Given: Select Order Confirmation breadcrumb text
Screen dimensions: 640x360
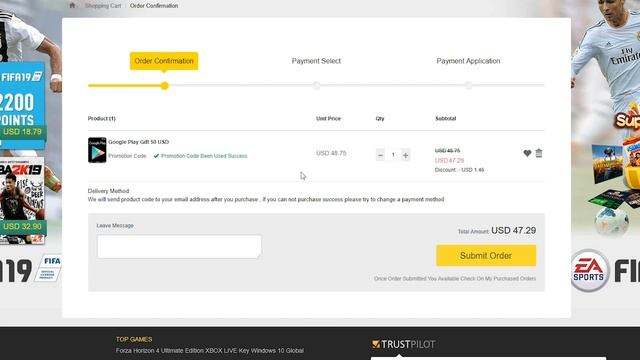Looking at the screenshot, I should pos(154,6).
